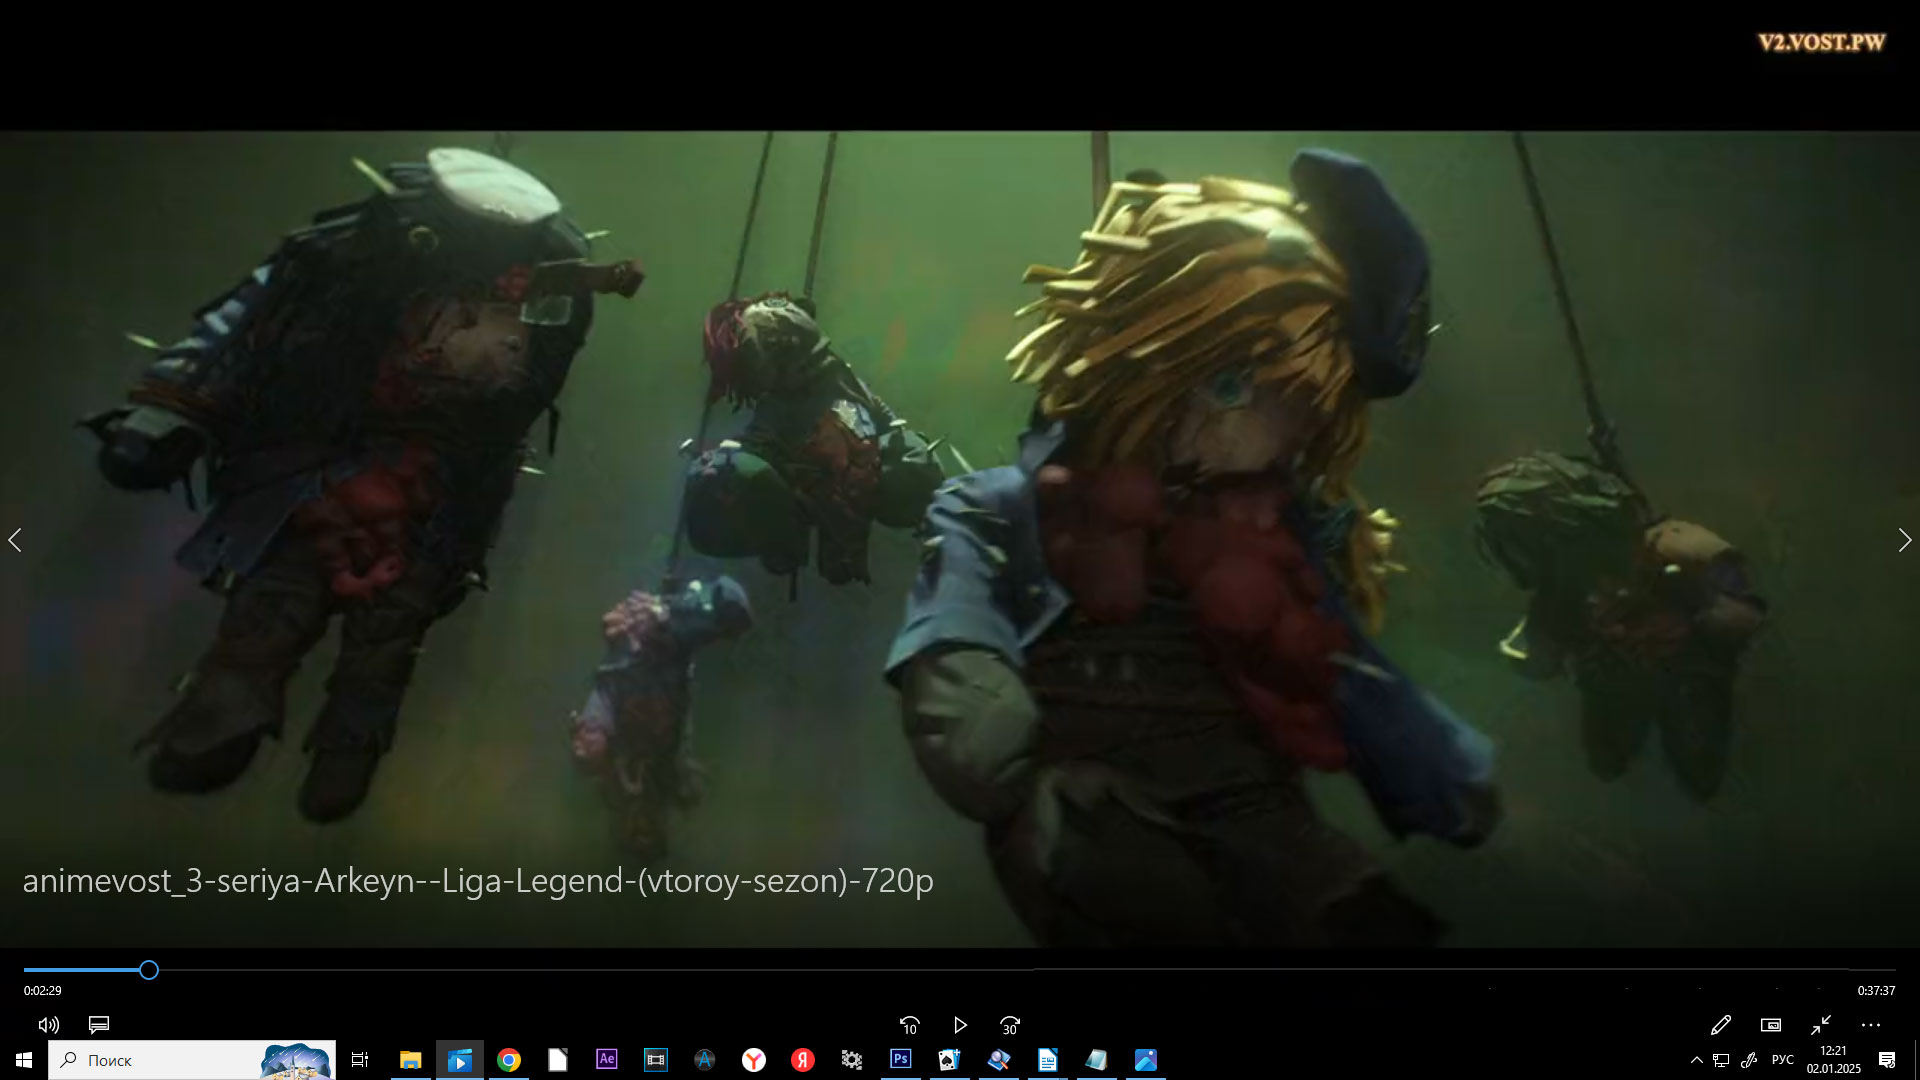
Task: Open LibreOffice Writer document on taskbar
Action: [1048, 1060]
